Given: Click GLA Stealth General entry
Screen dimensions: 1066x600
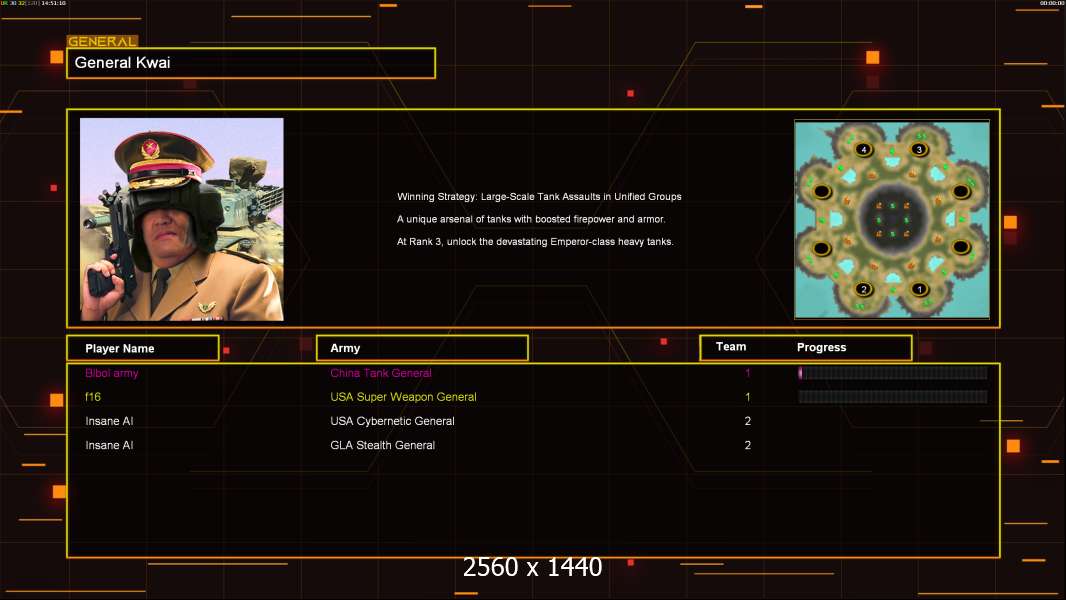Looking at the screenshot, I should [x=382, y=445].
